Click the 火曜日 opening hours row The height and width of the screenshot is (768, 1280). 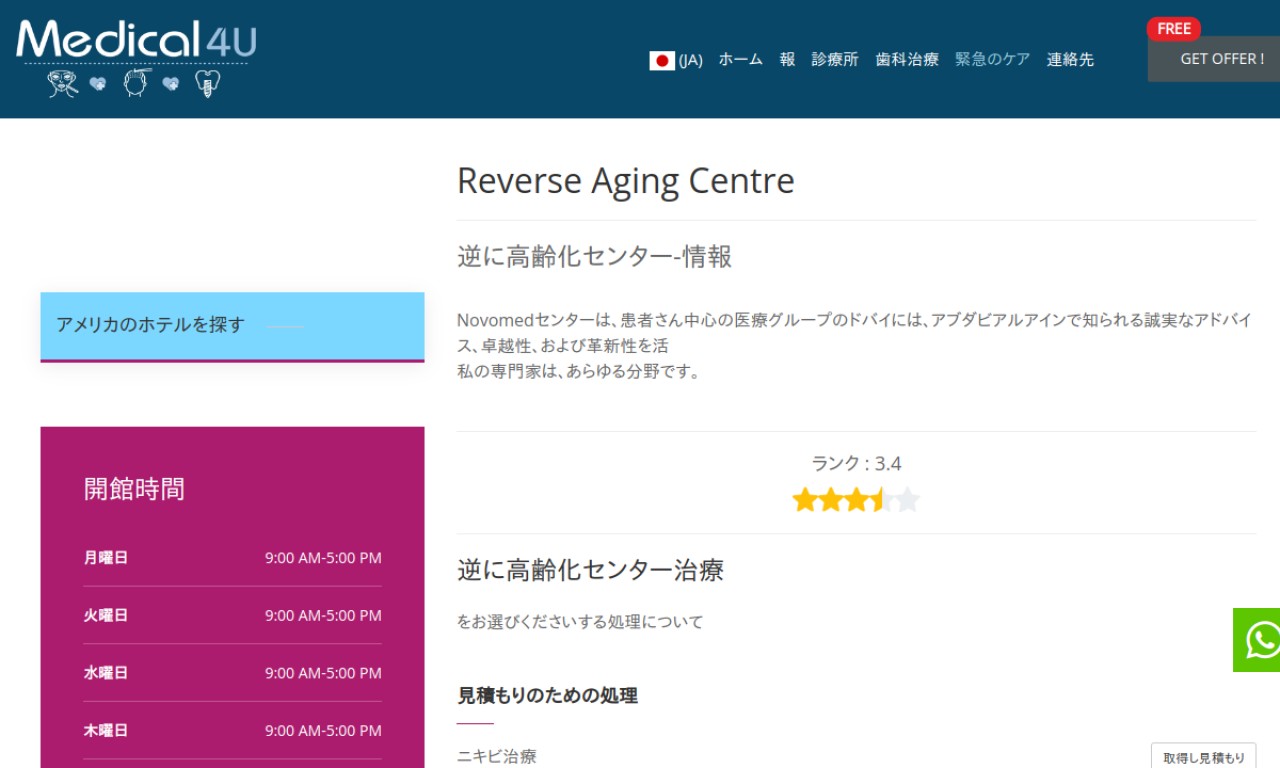point(233,615)
